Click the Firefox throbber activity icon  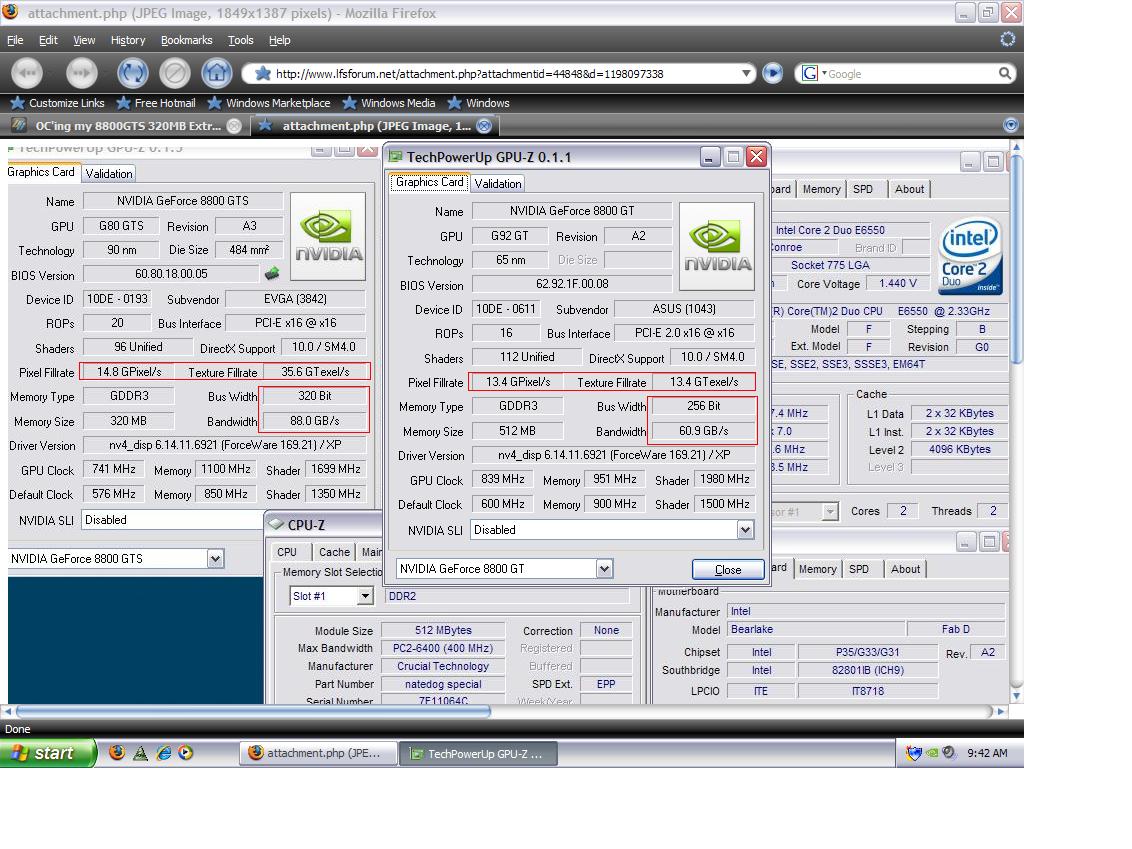click(x=1007, y=40)
